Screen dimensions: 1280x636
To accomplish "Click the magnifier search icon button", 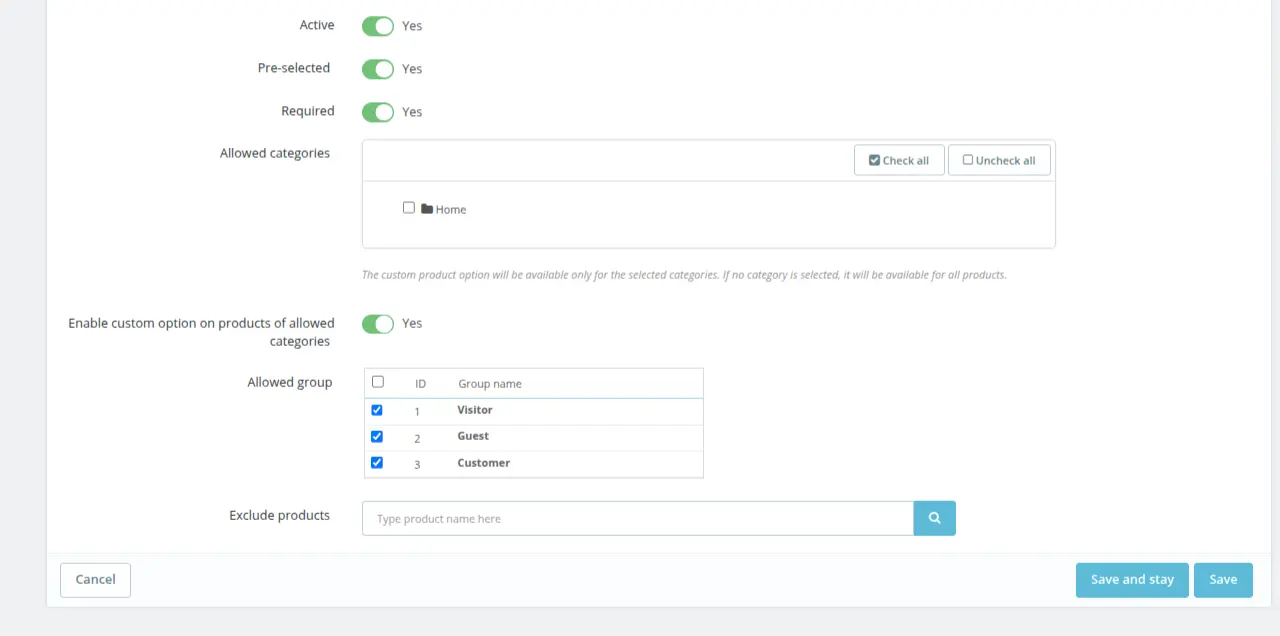I will tap(934, 518).
